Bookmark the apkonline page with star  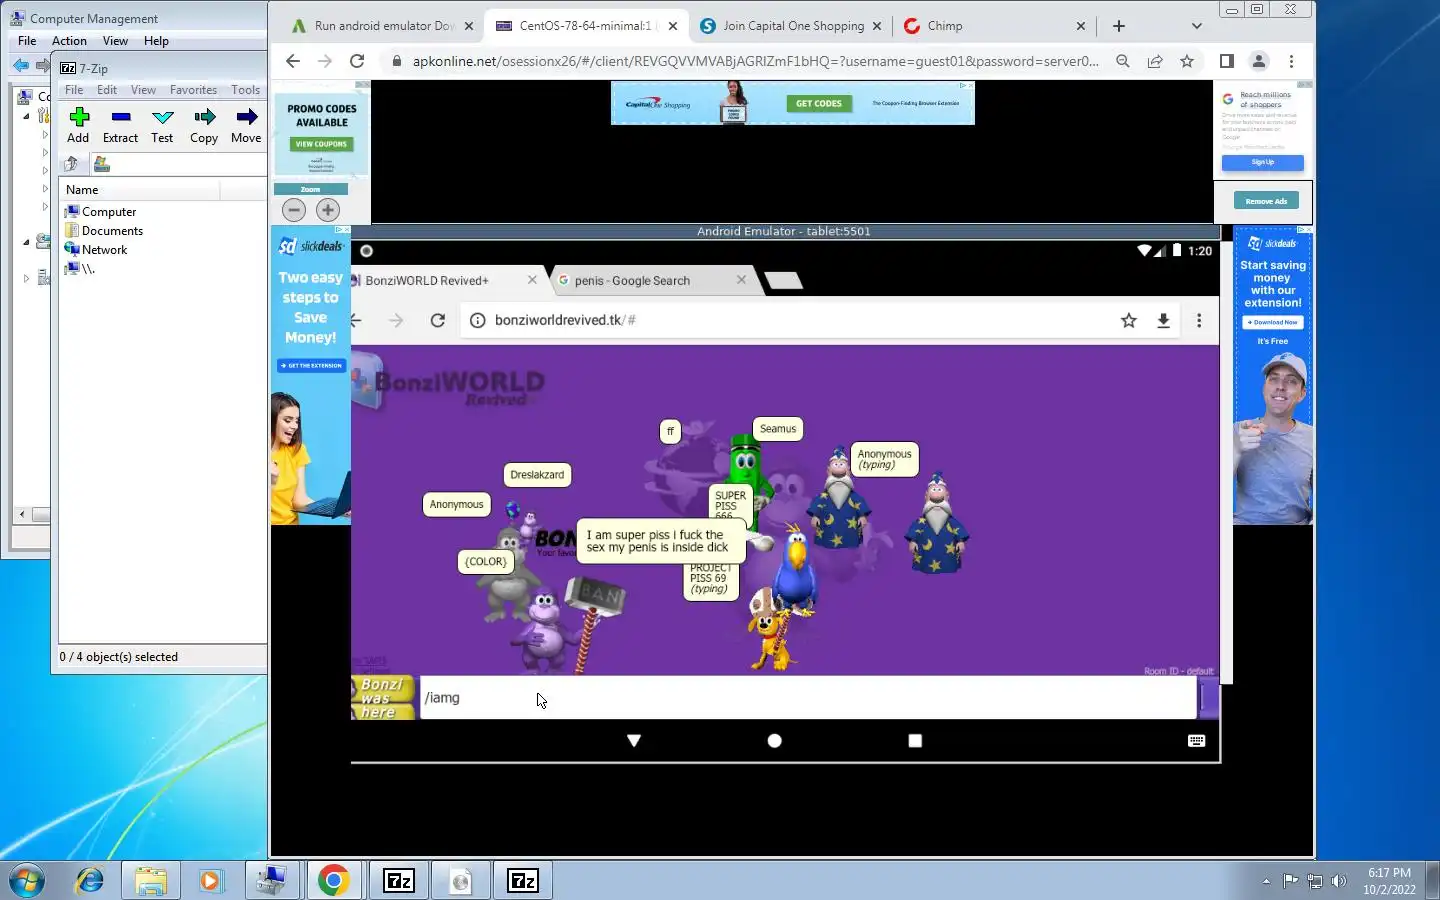(1187, 61)
